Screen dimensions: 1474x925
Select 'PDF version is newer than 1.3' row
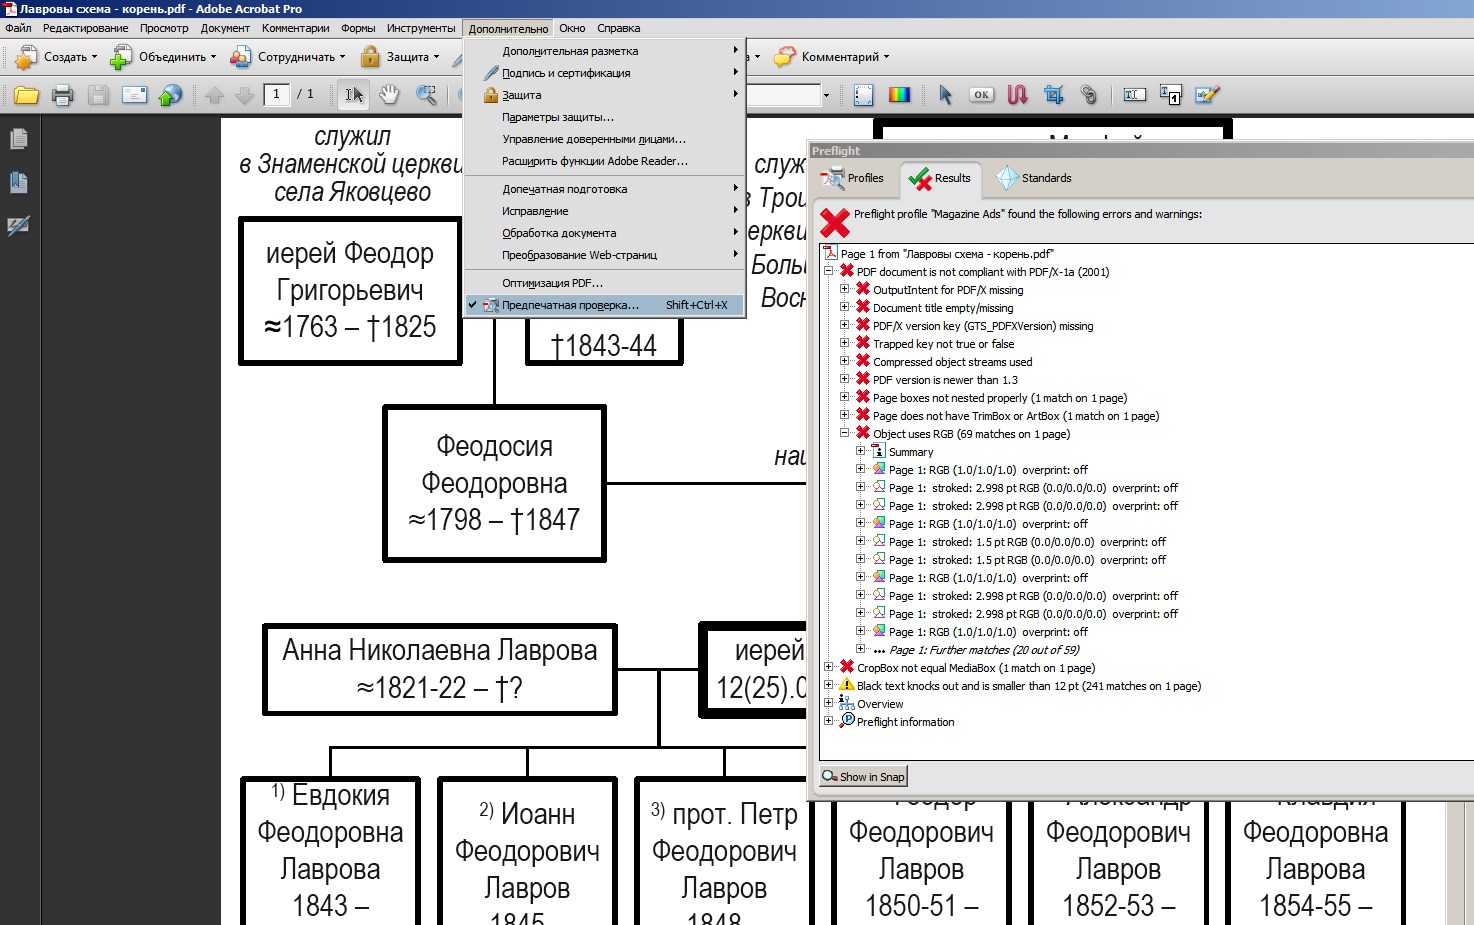click(945, 380)
